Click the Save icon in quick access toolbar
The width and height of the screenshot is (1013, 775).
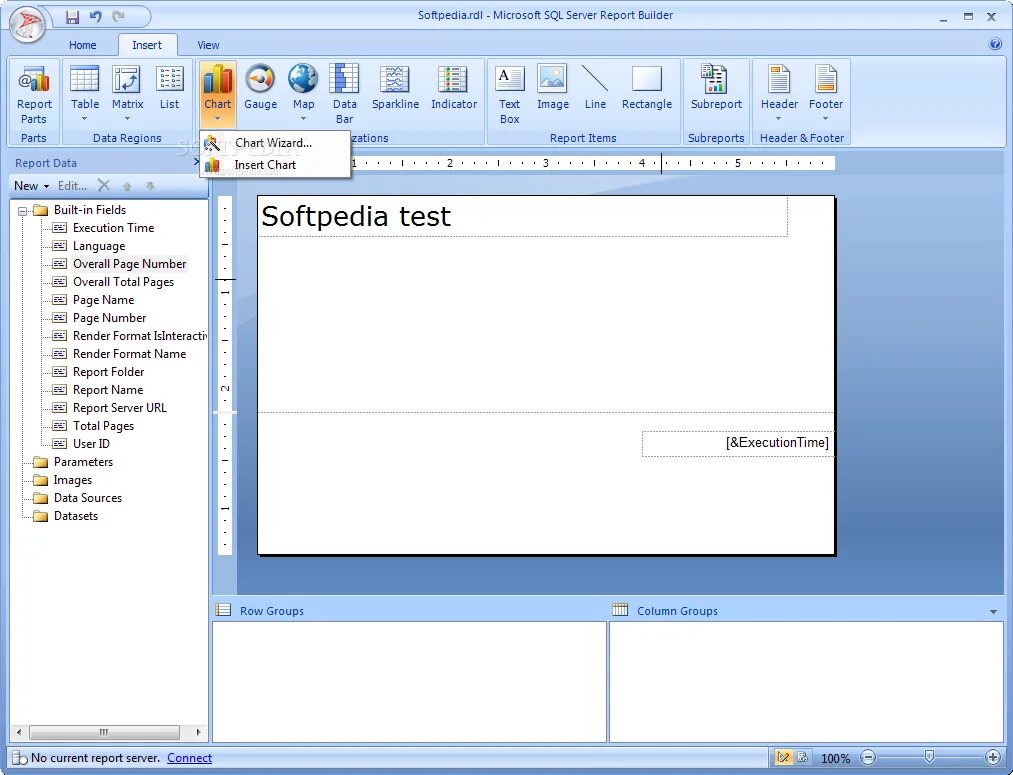tap(72, 17)
